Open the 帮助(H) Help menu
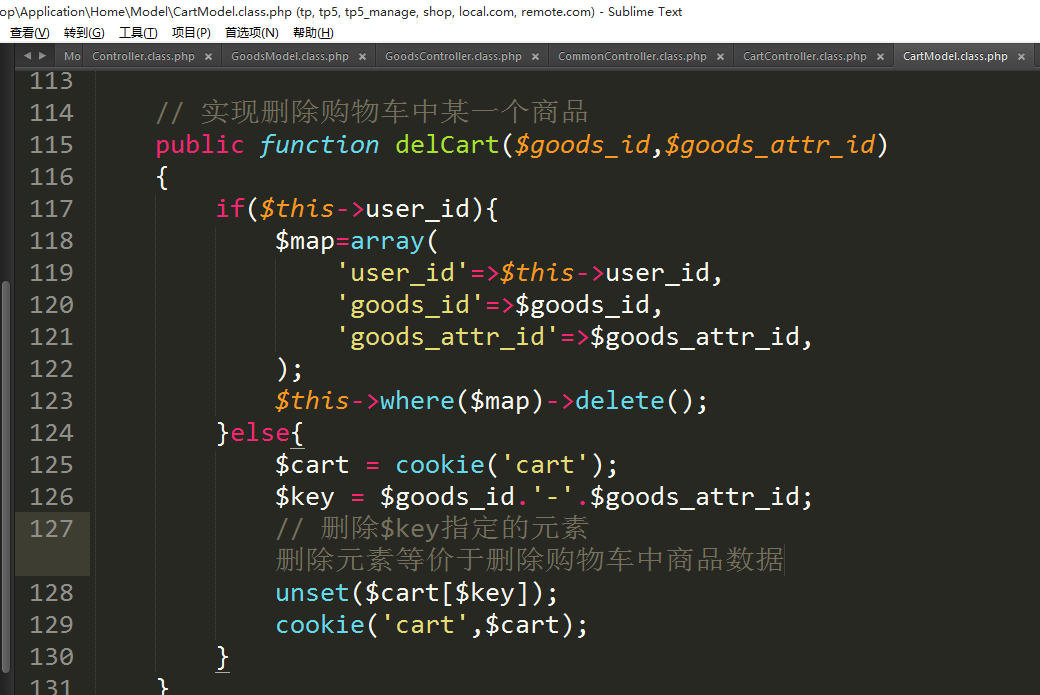Screen dimensions: 1040x695 (x=313, y=33)
